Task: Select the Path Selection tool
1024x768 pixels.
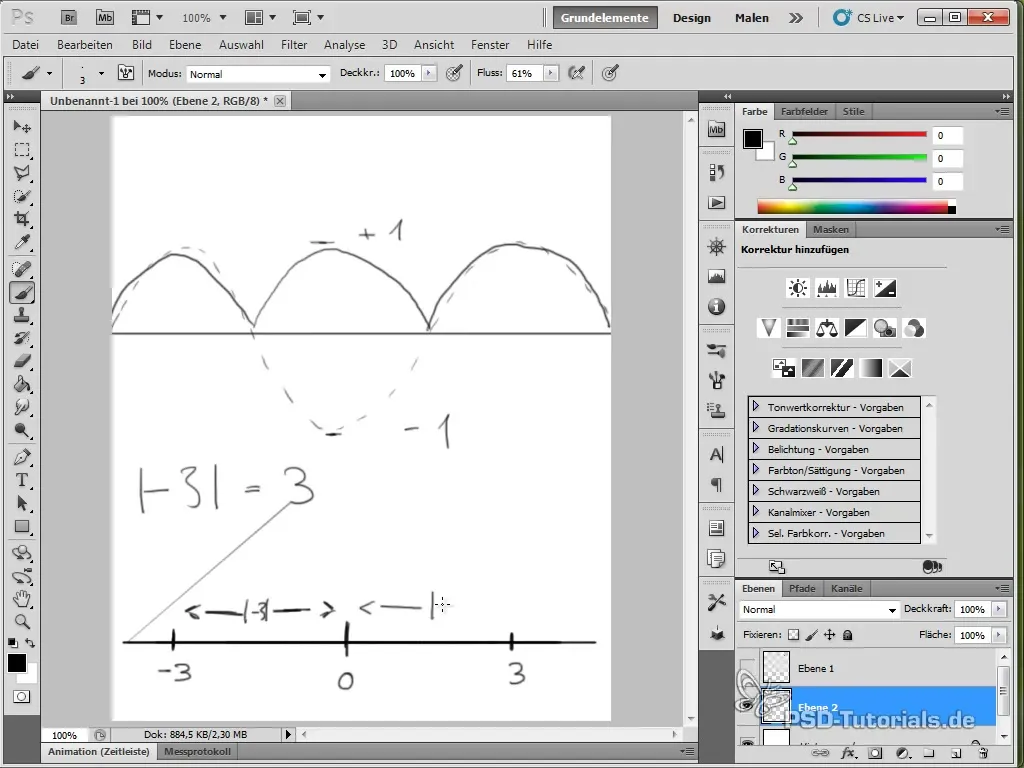Action: click(x=22, y=504)
